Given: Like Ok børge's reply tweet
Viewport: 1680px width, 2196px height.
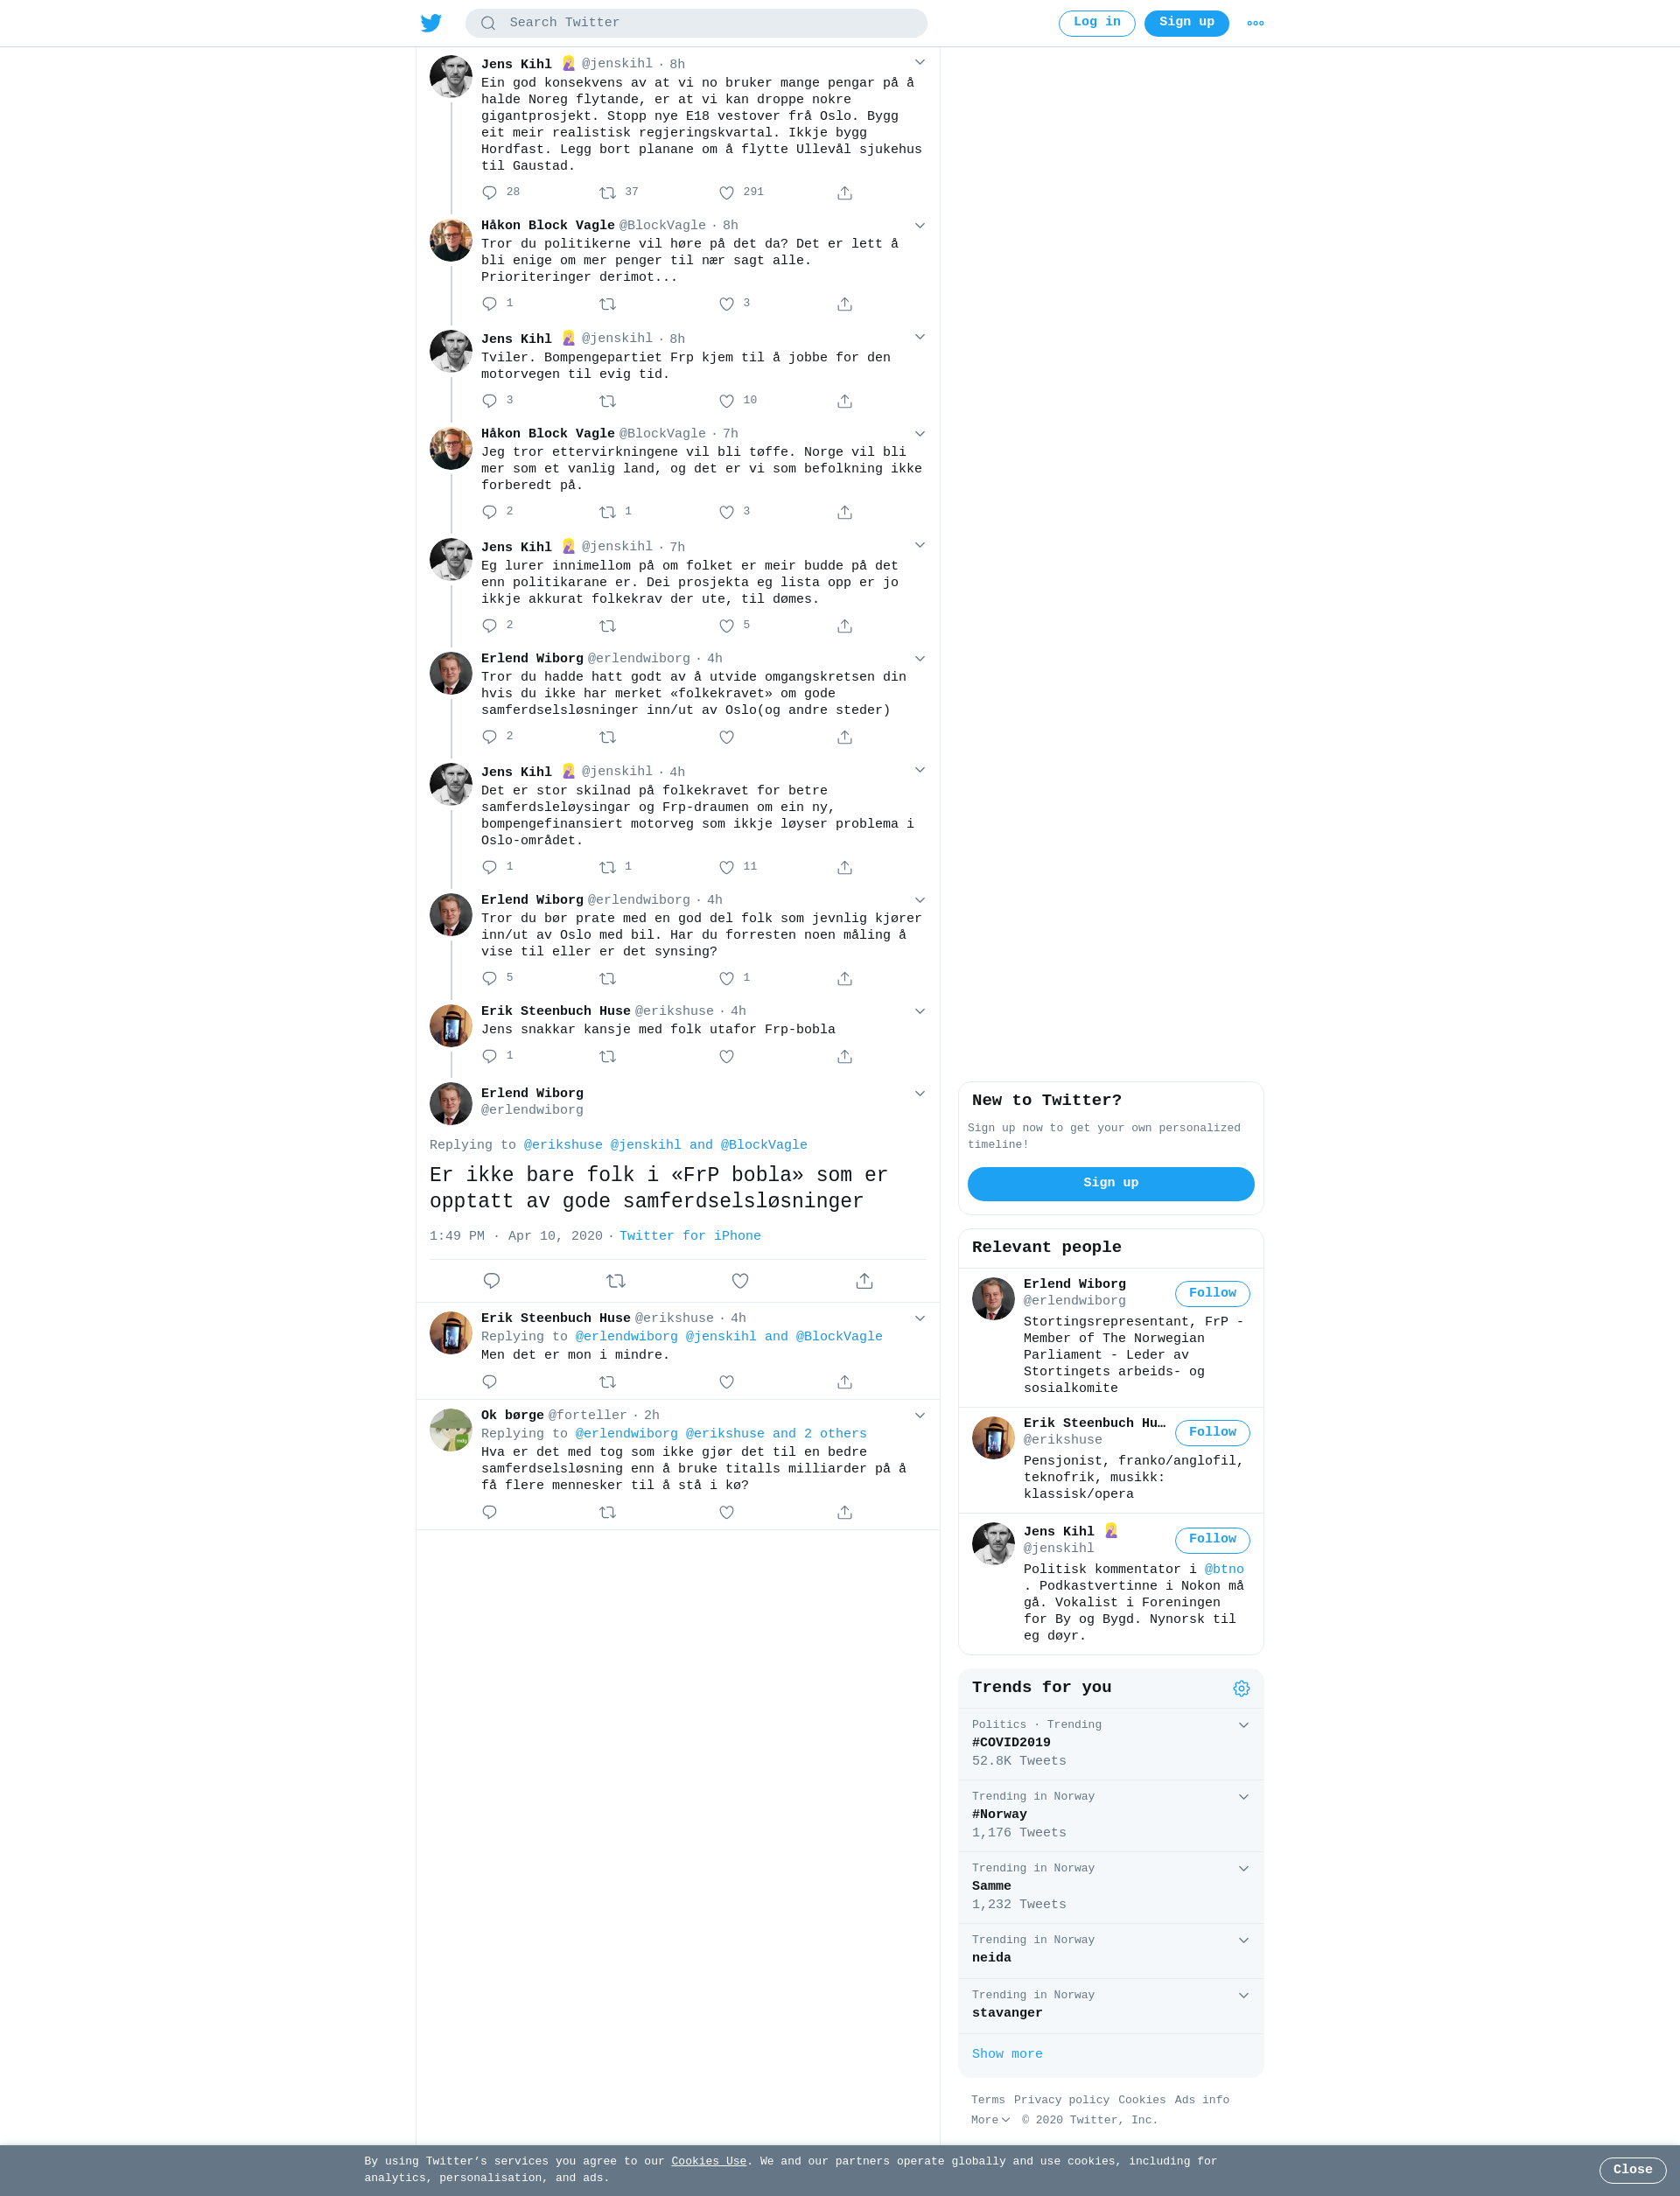Looking at the screenshot, I should (x=727, y=1512).
